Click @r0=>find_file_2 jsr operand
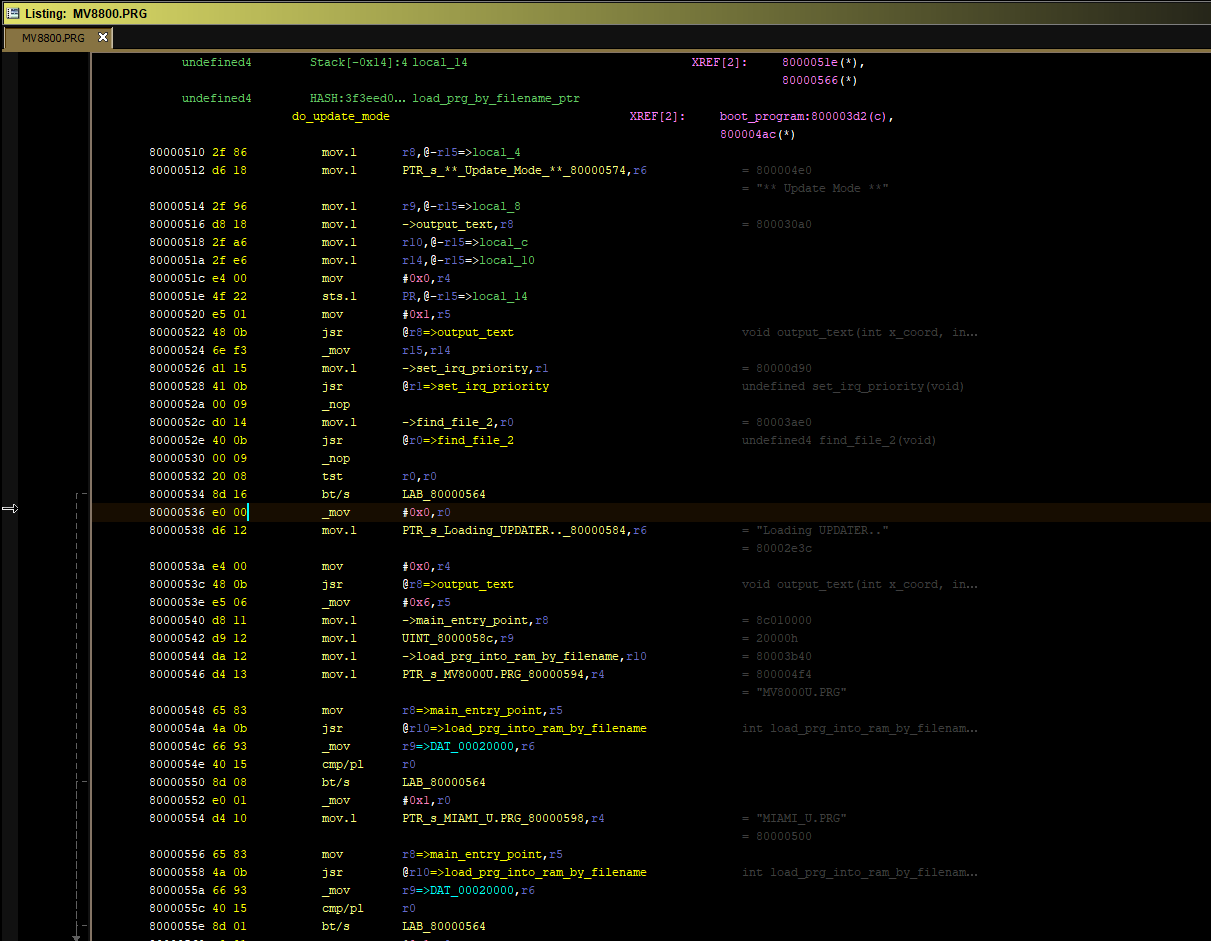Viewport: 1211px width, 941px height. (x=458, y=440)
